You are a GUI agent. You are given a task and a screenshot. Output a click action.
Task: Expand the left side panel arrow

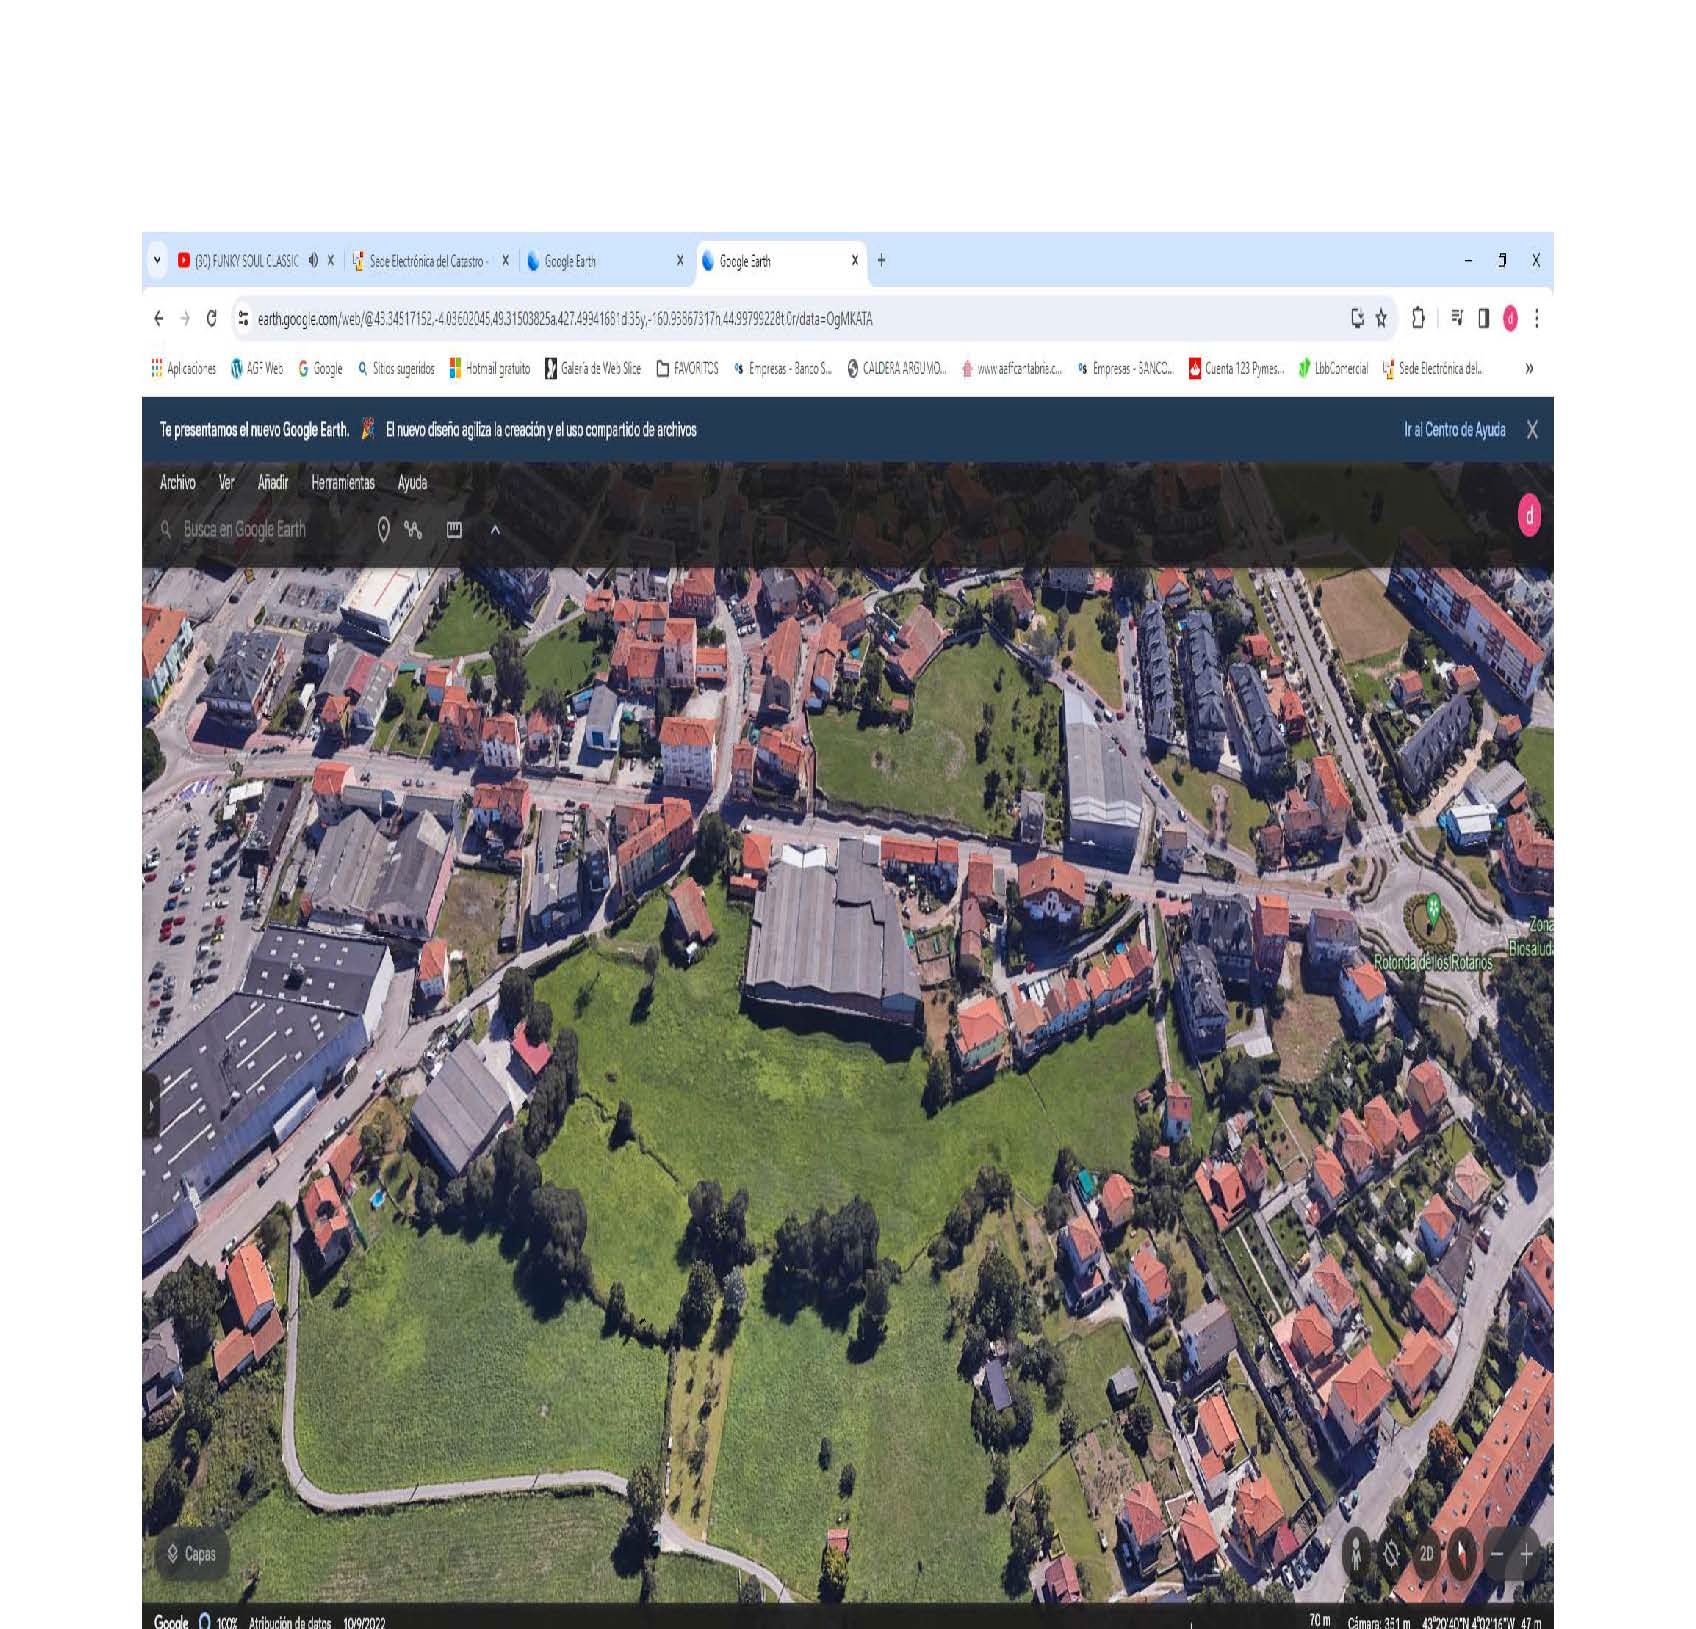tap(152, 1106)
